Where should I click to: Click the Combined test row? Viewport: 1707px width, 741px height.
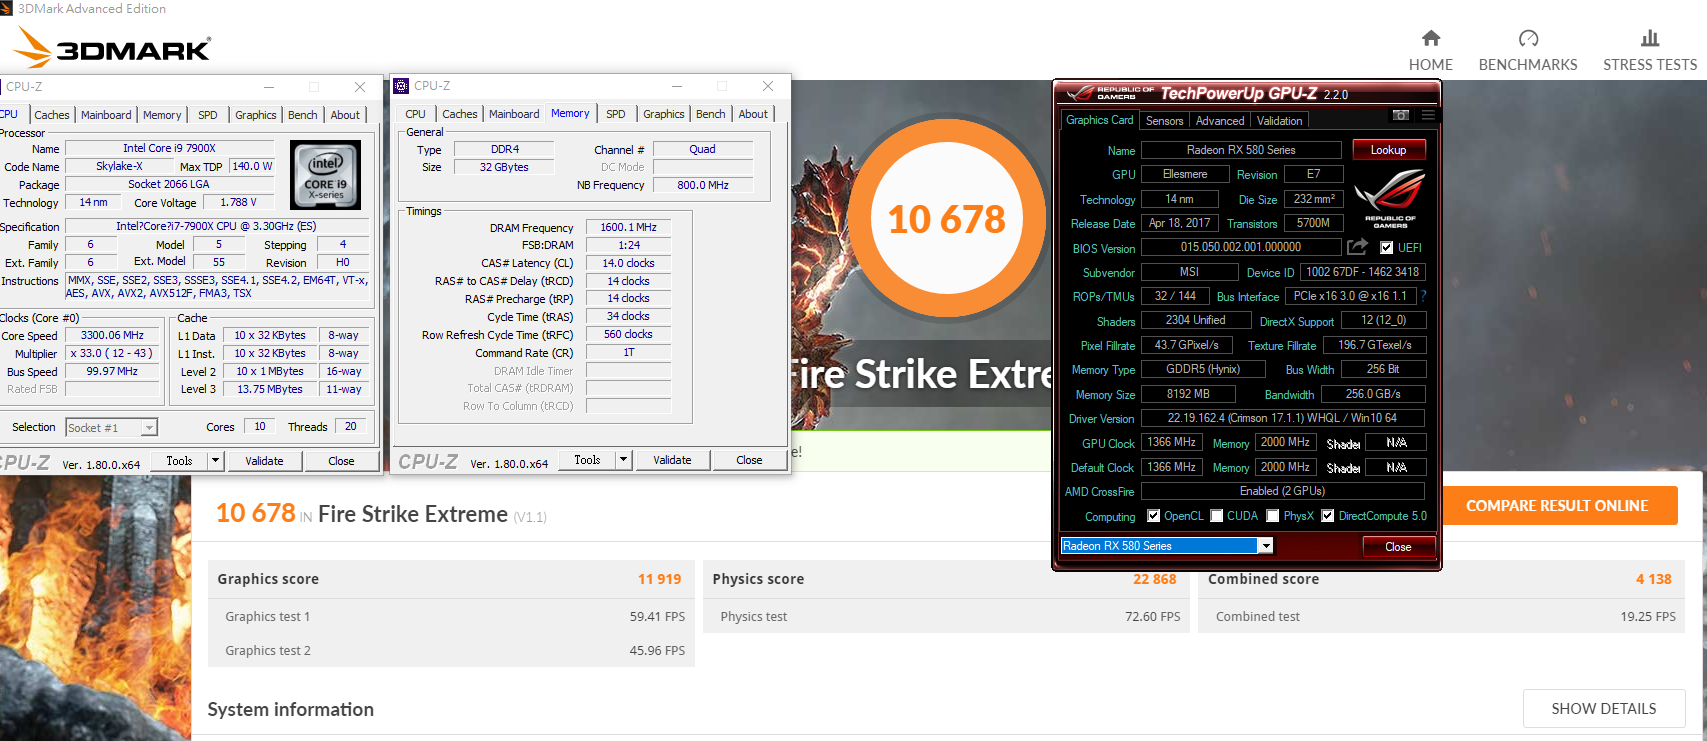click(x=1443, y=616)
